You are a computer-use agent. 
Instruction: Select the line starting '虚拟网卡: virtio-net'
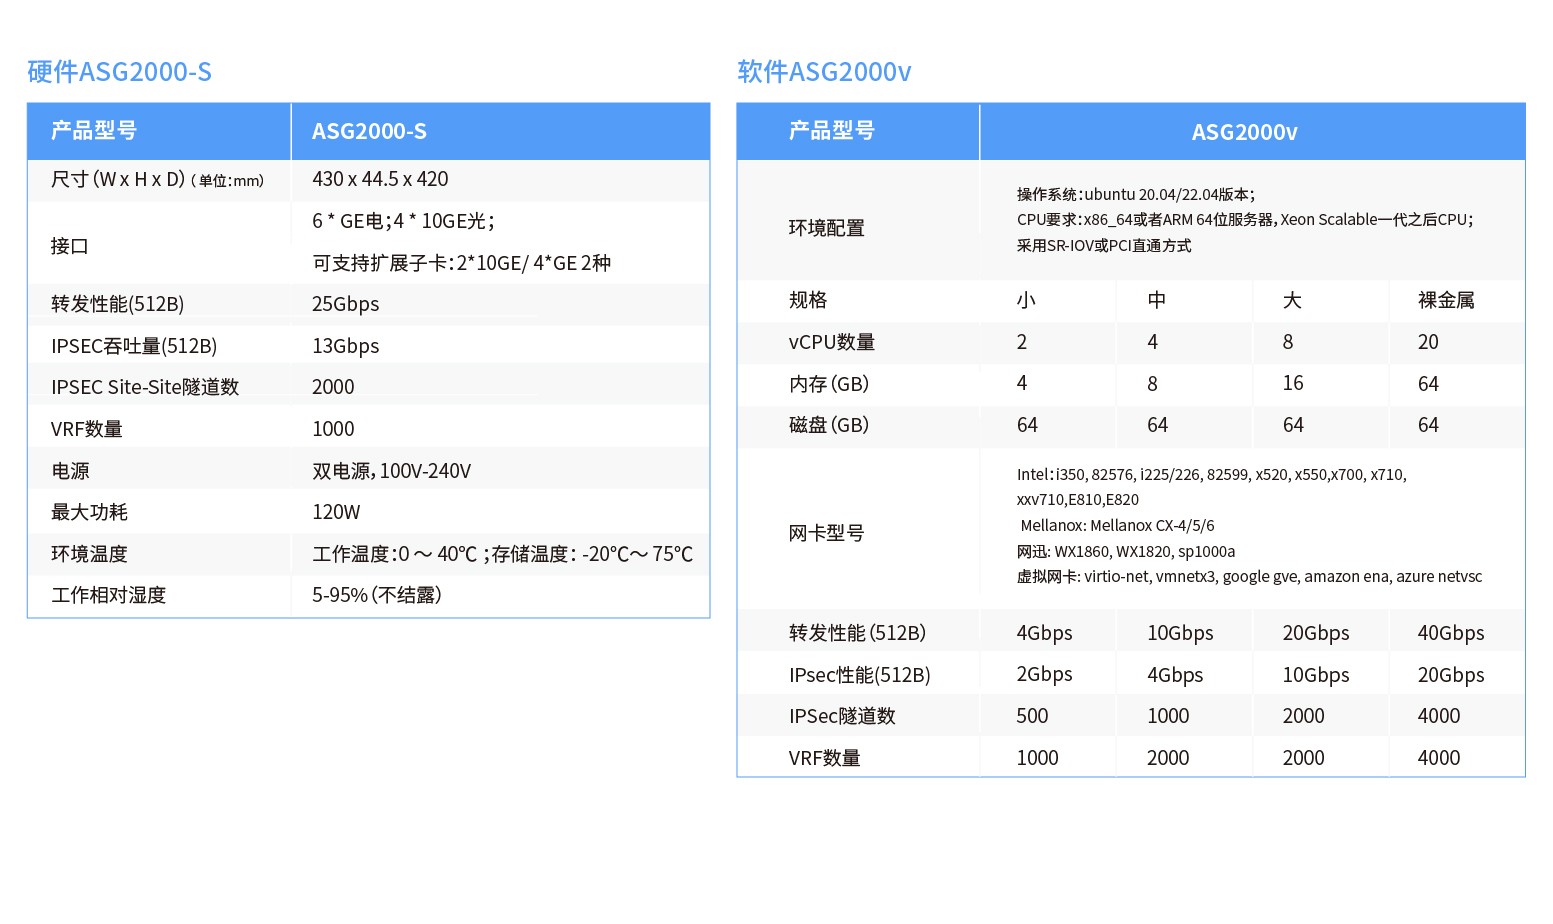coord(1250,576)
